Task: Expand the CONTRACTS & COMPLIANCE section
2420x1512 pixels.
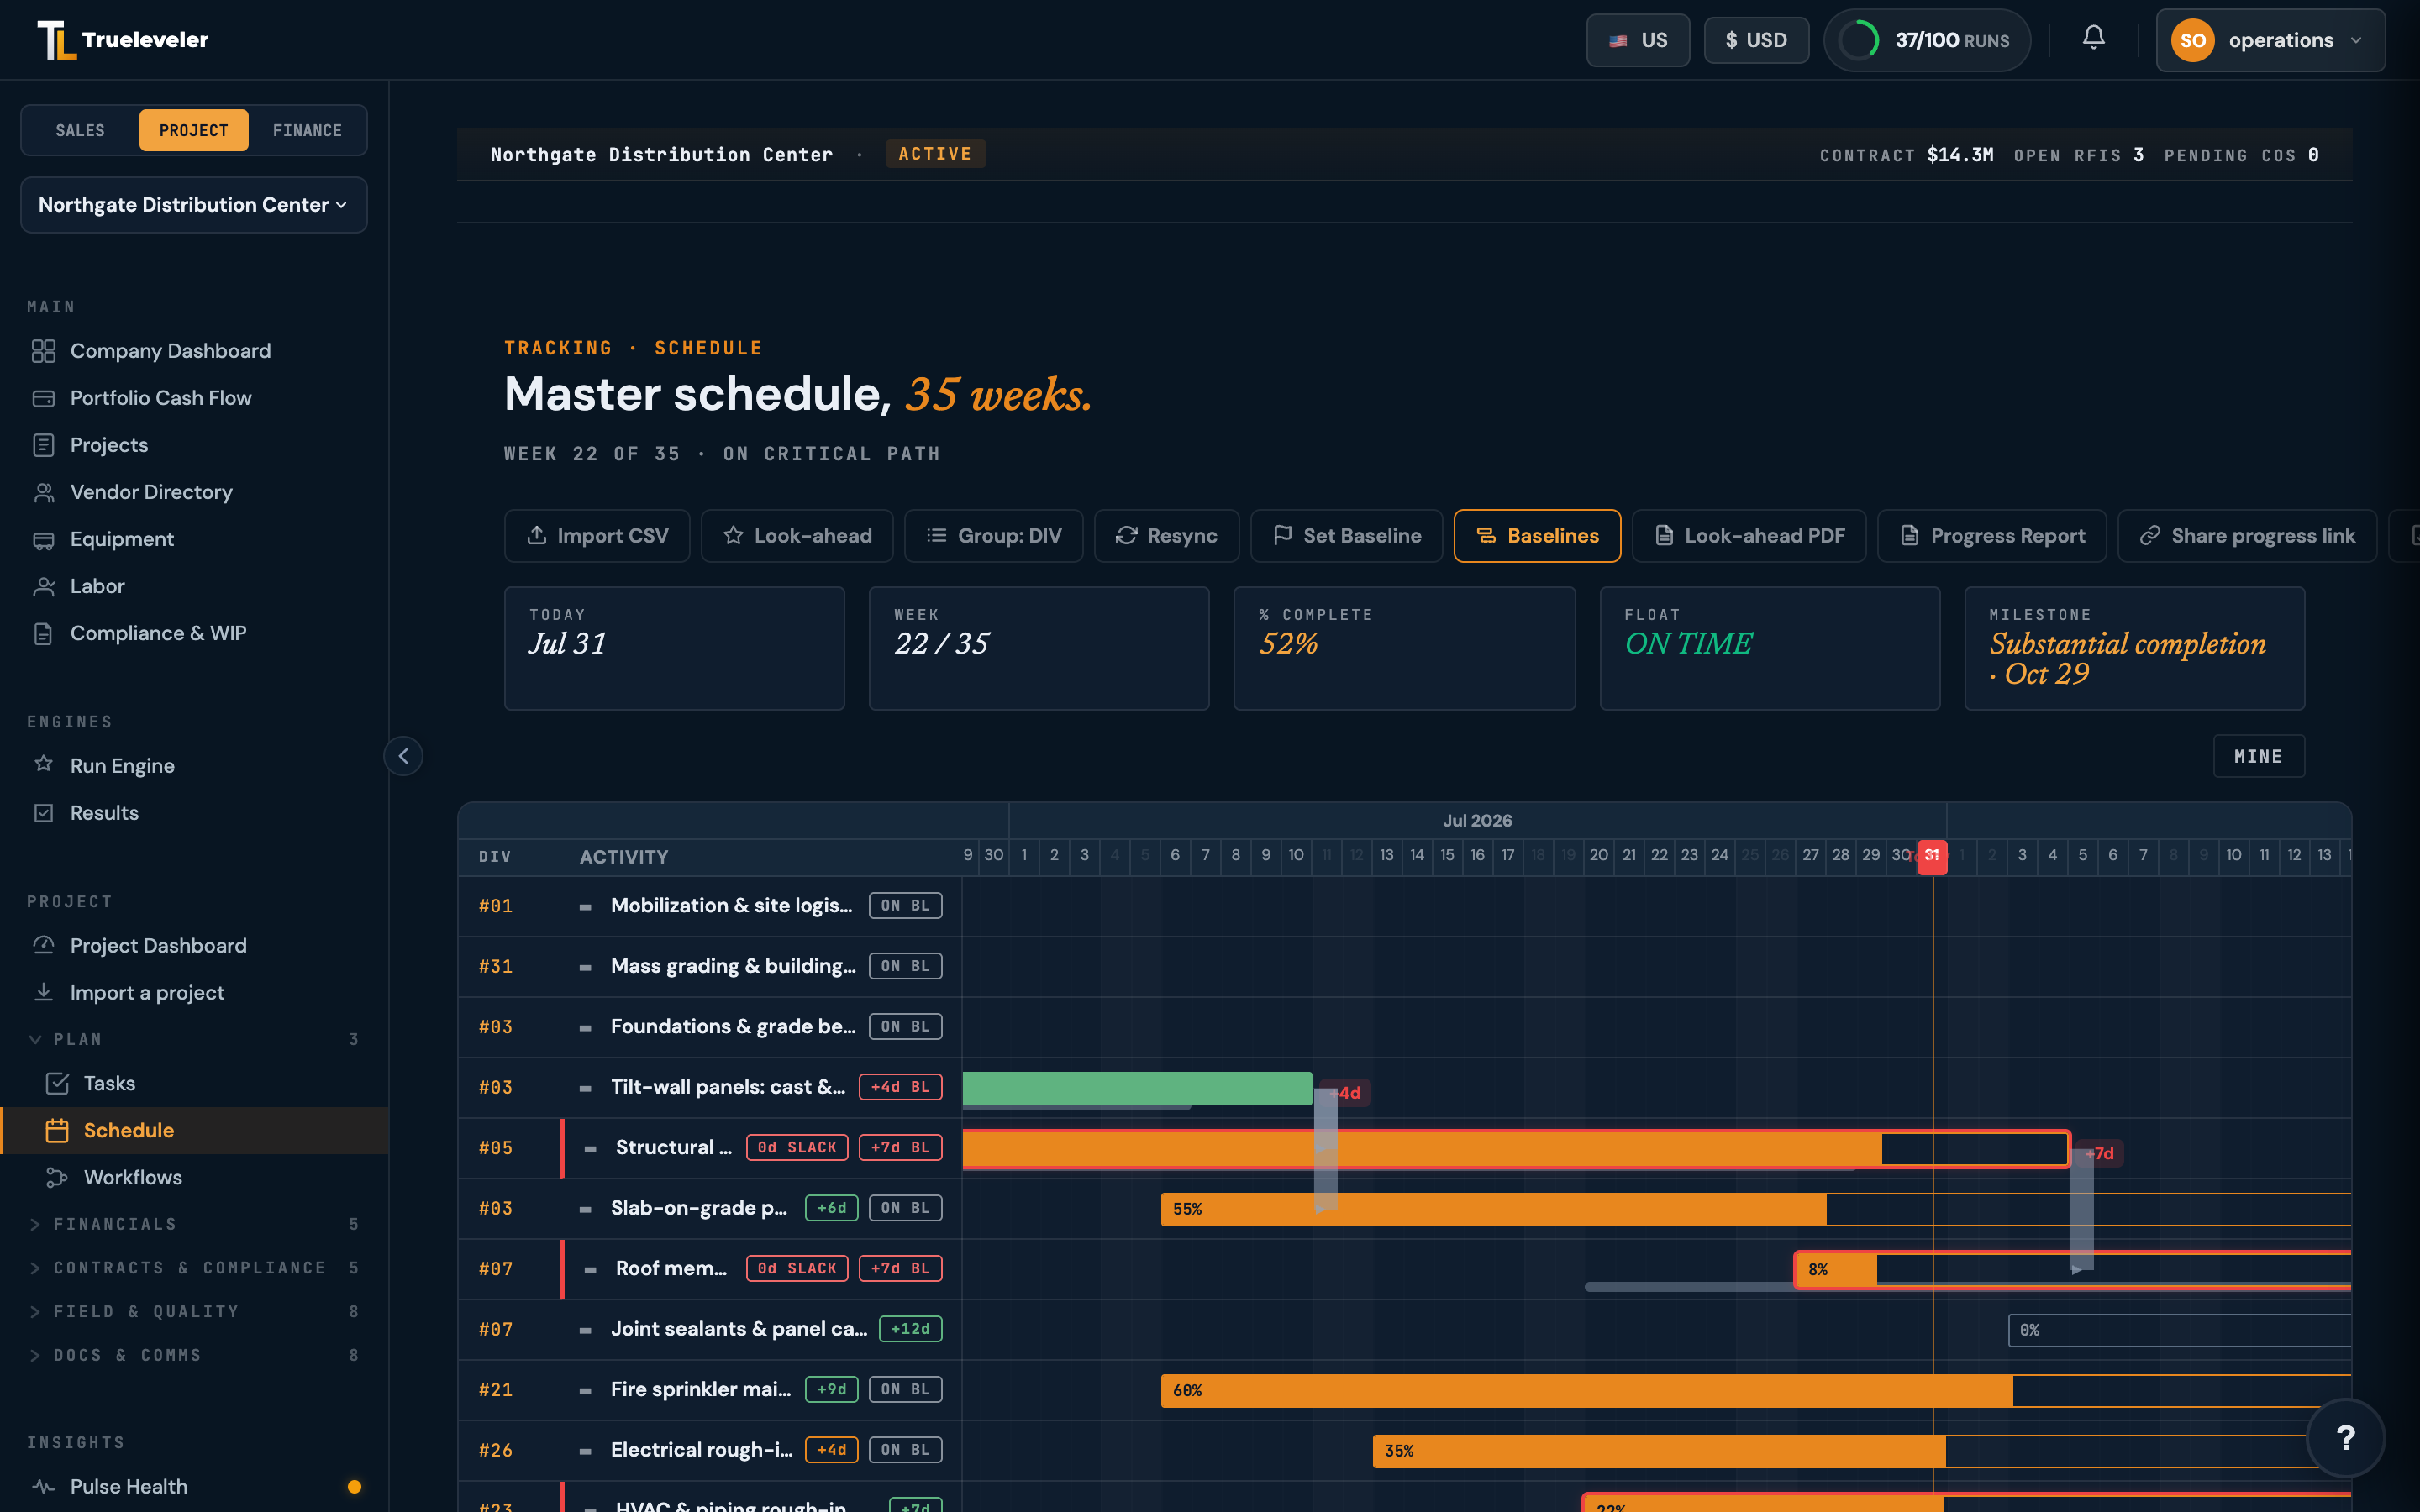Action: (x=194, y=1268)
